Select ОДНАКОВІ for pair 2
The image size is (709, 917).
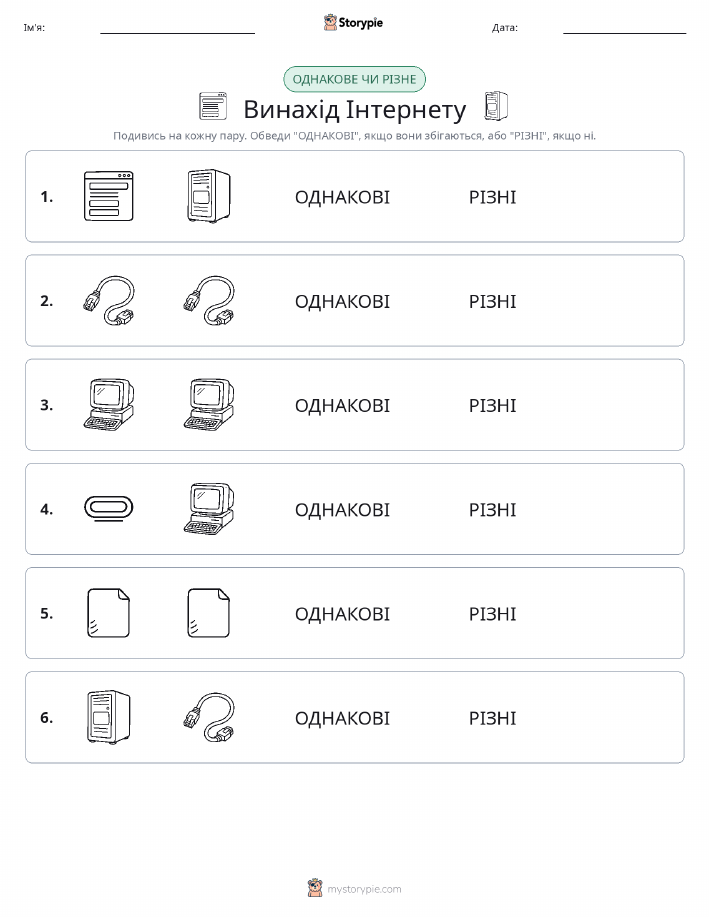[342, 302]
